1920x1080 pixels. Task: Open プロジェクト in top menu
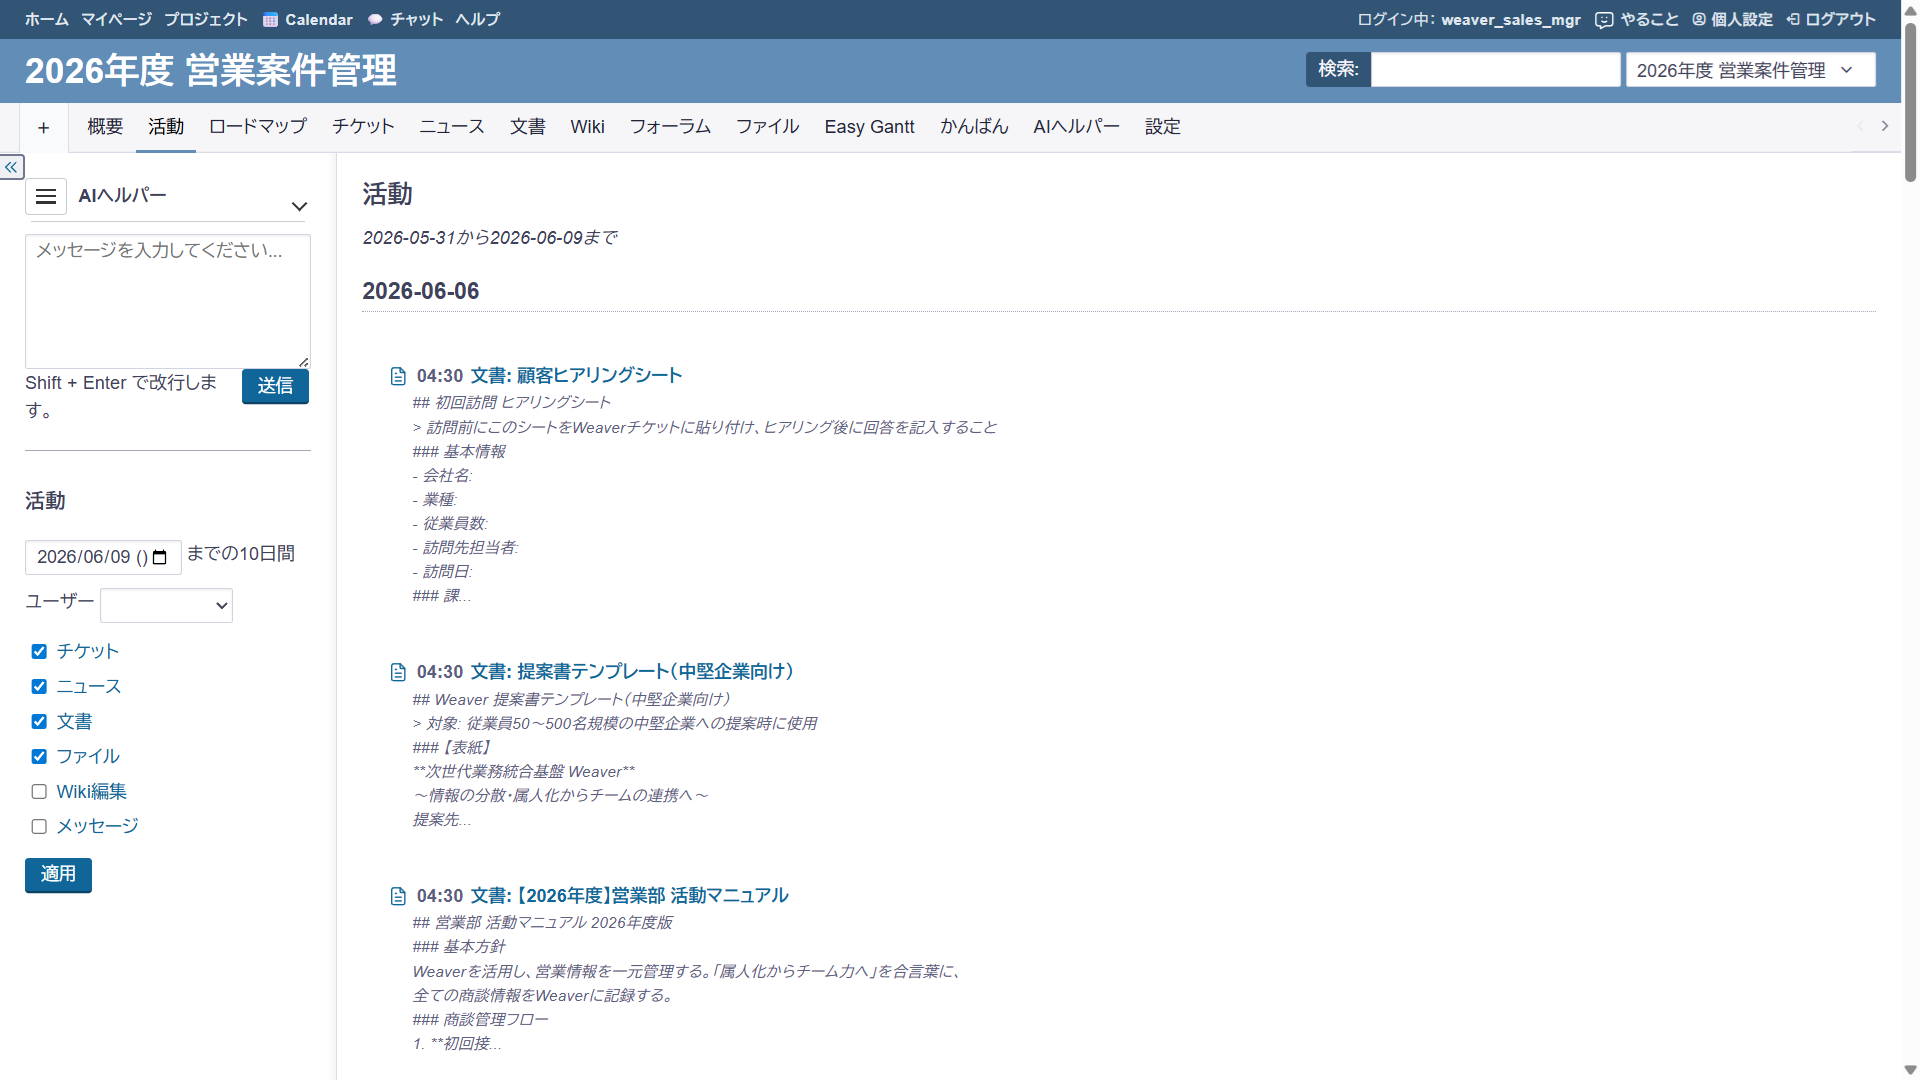[x=206, y=20]
